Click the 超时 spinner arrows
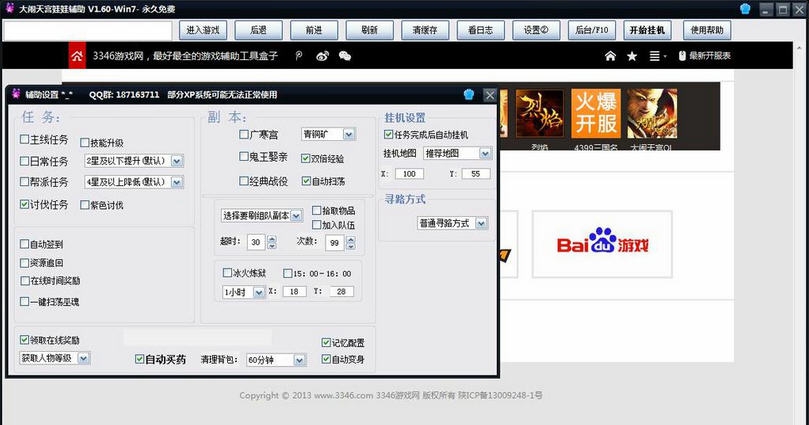 272,242
